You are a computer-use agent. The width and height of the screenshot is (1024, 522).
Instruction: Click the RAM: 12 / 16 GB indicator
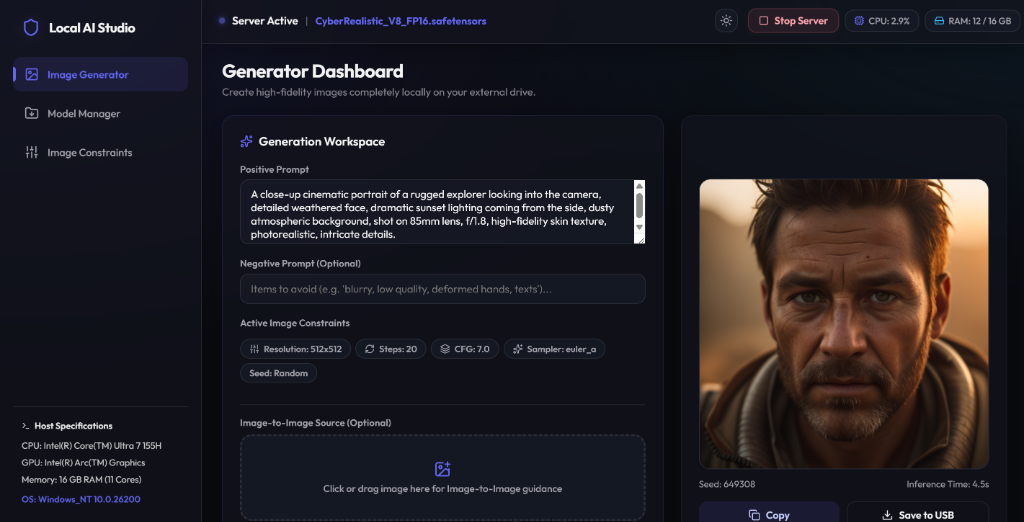972,21
